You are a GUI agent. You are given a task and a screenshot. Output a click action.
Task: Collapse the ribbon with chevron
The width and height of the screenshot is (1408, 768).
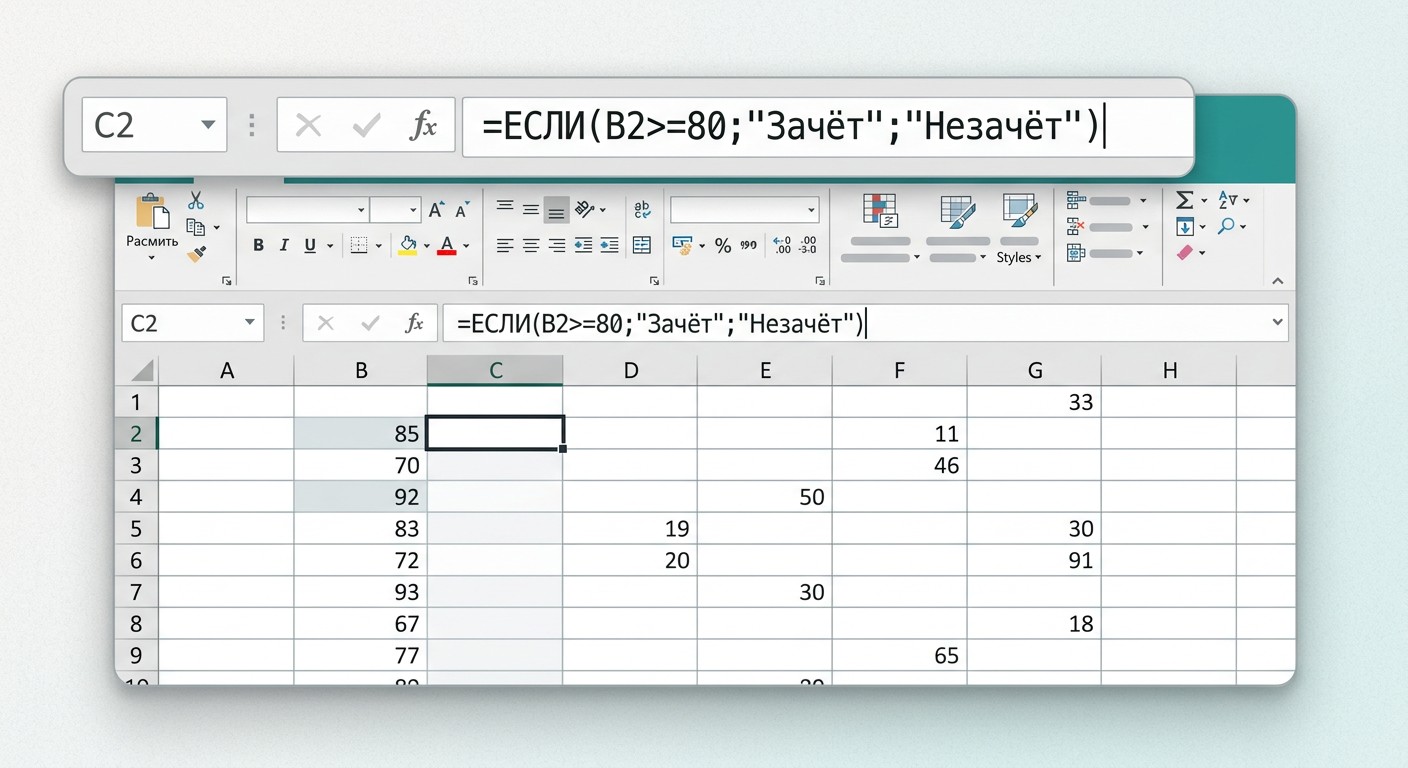coord(1278,283)
